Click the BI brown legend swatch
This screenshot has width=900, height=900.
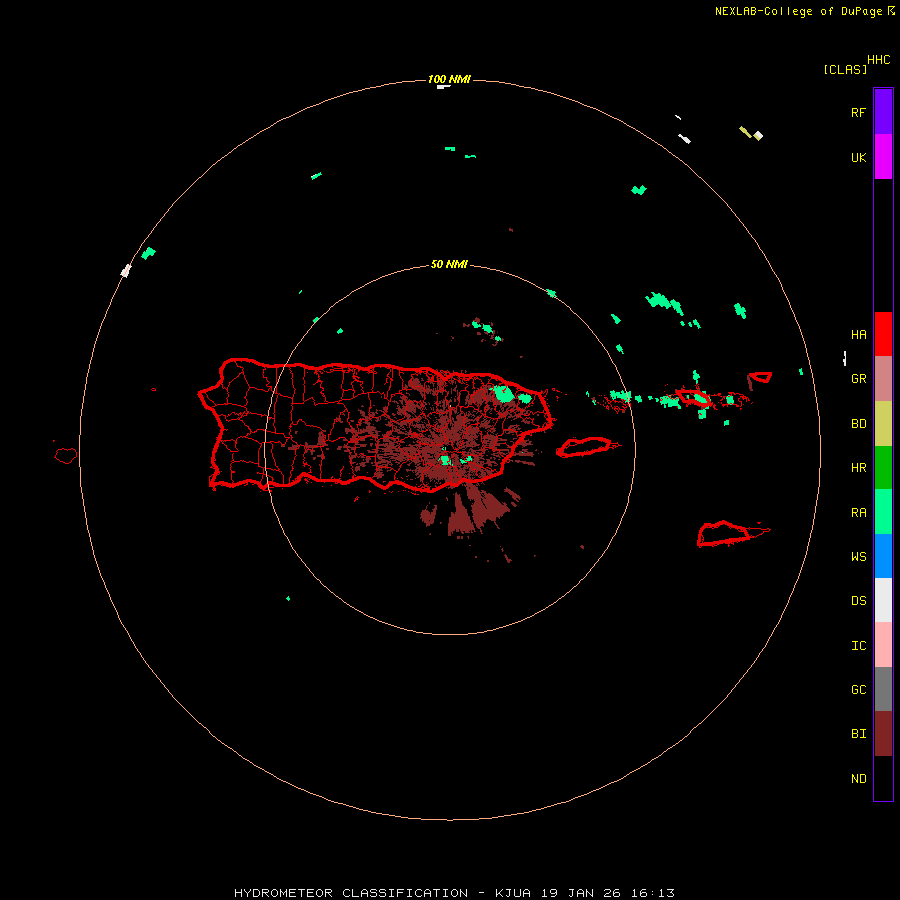[883, 734]
